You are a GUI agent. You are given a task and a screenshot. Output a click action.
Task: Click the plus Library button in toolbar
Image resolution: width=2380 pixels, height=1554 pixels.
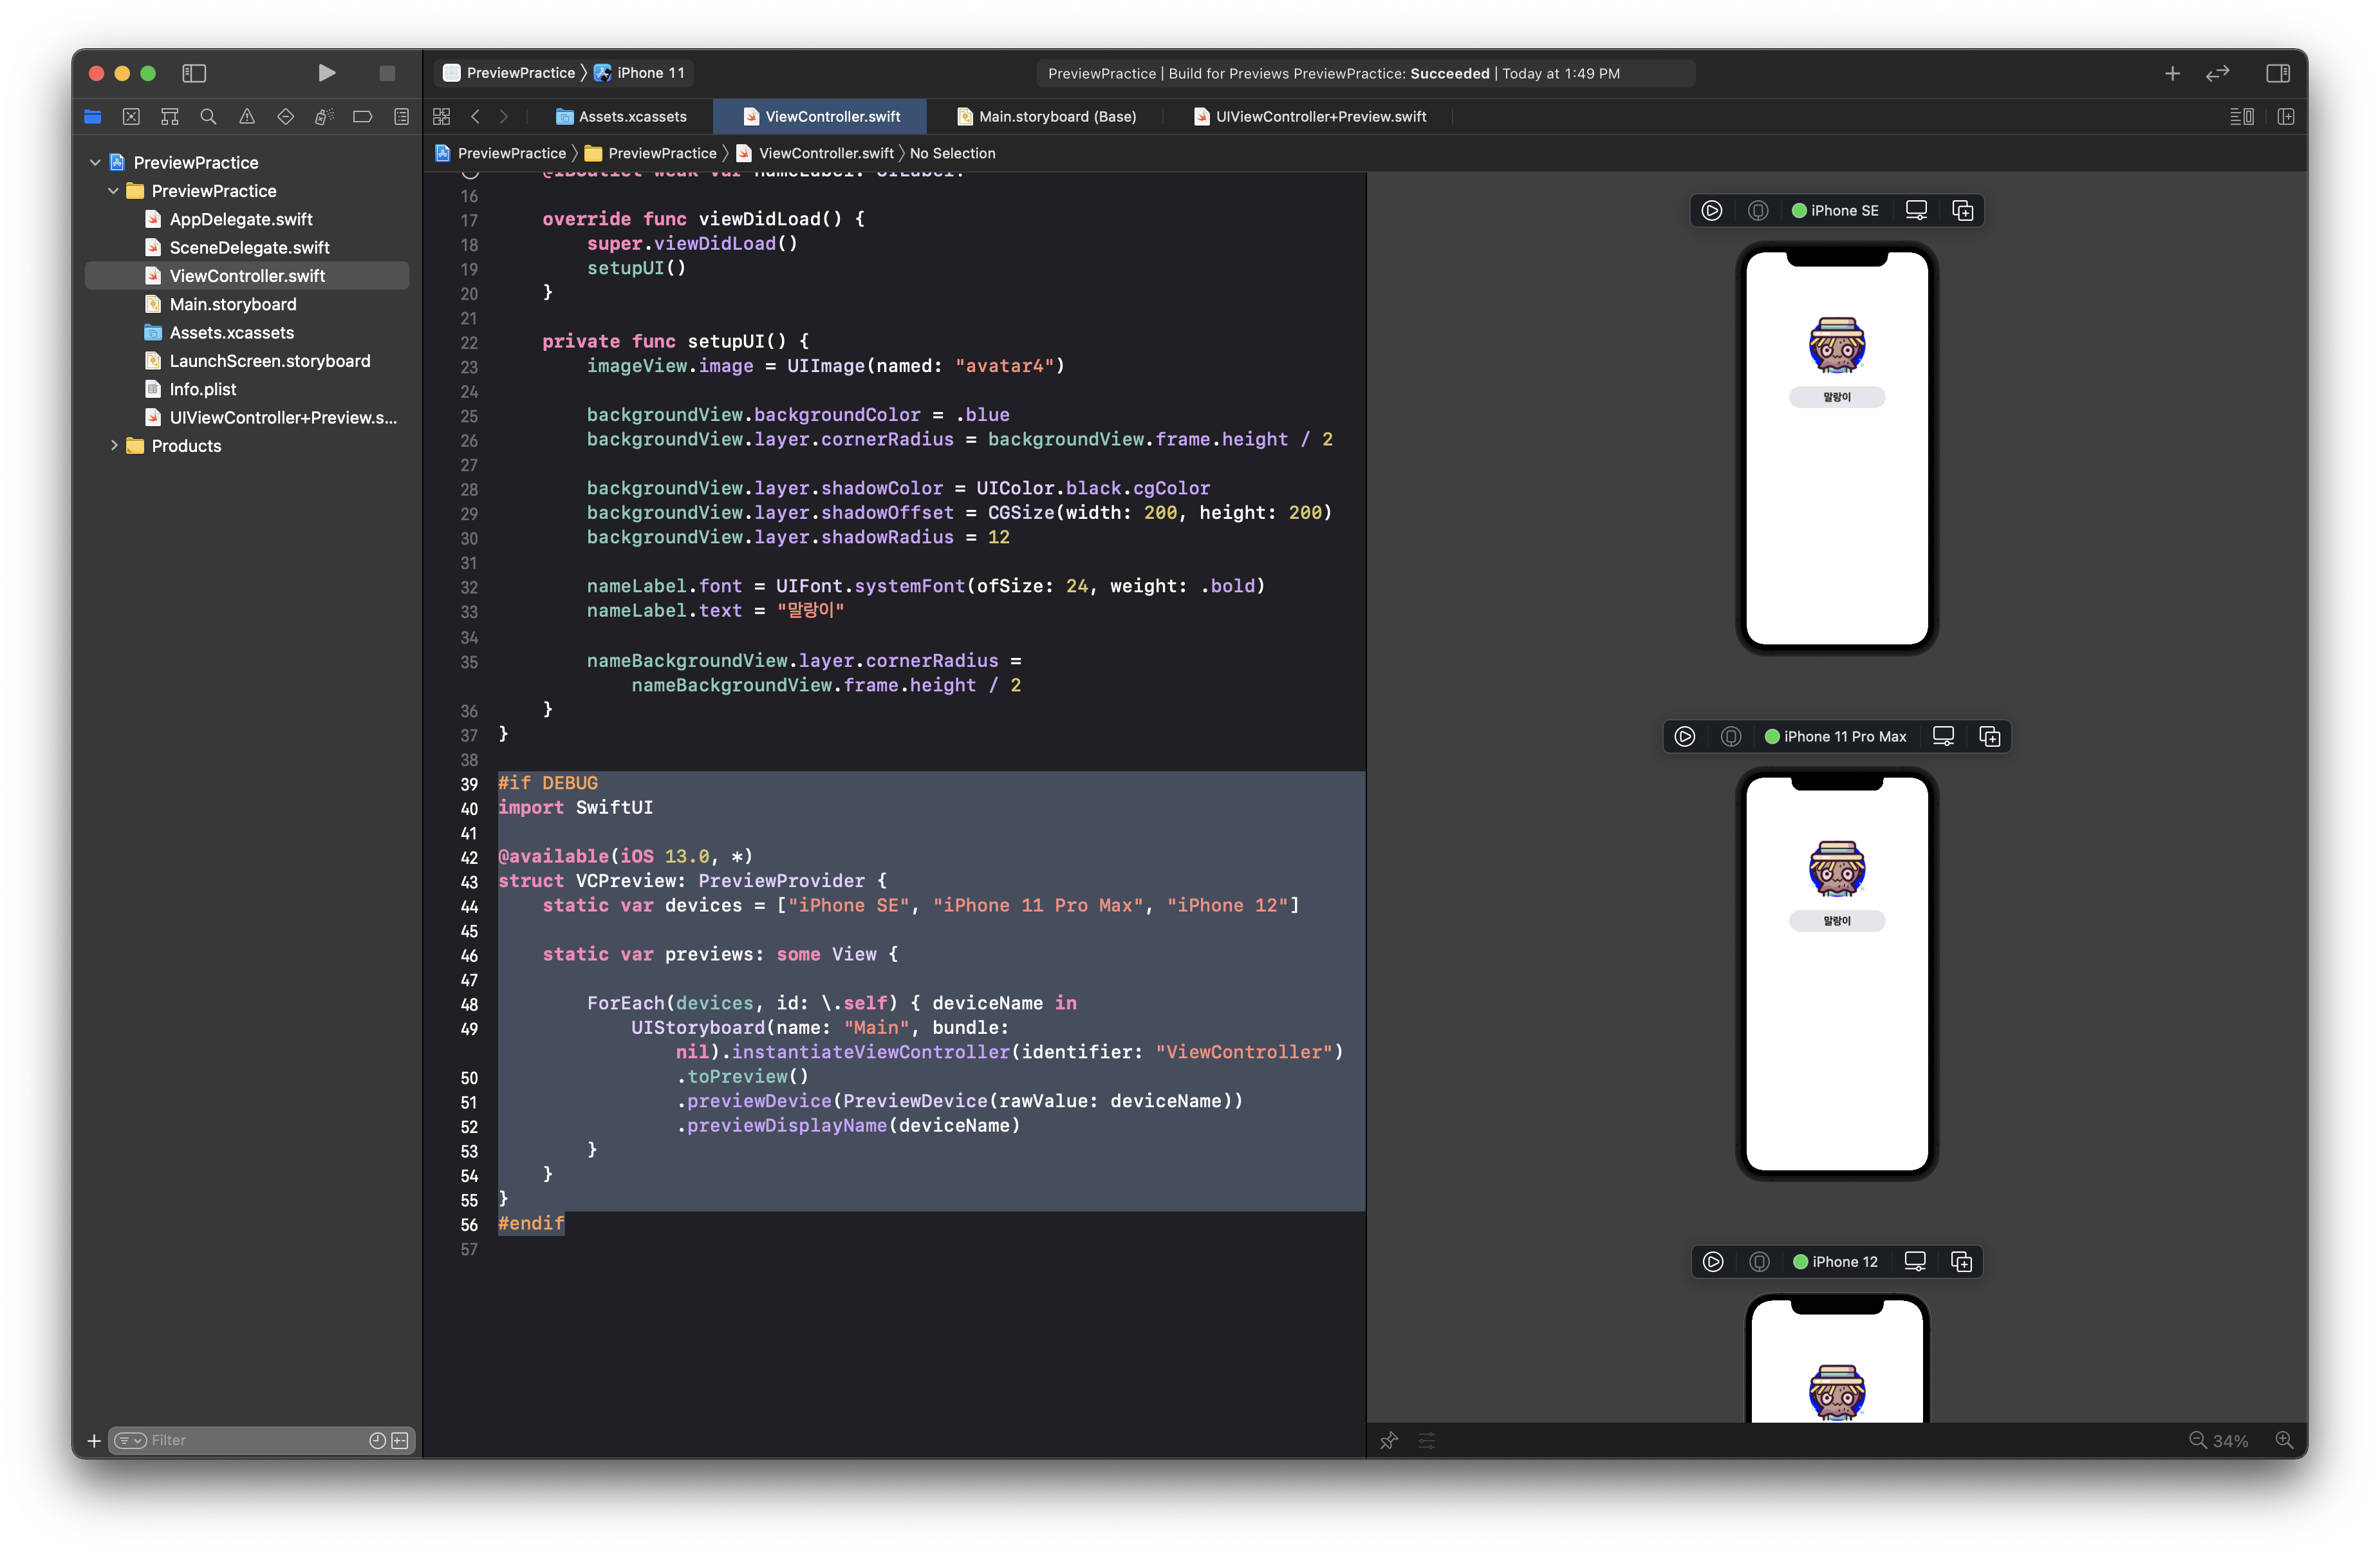(2172, 73)
